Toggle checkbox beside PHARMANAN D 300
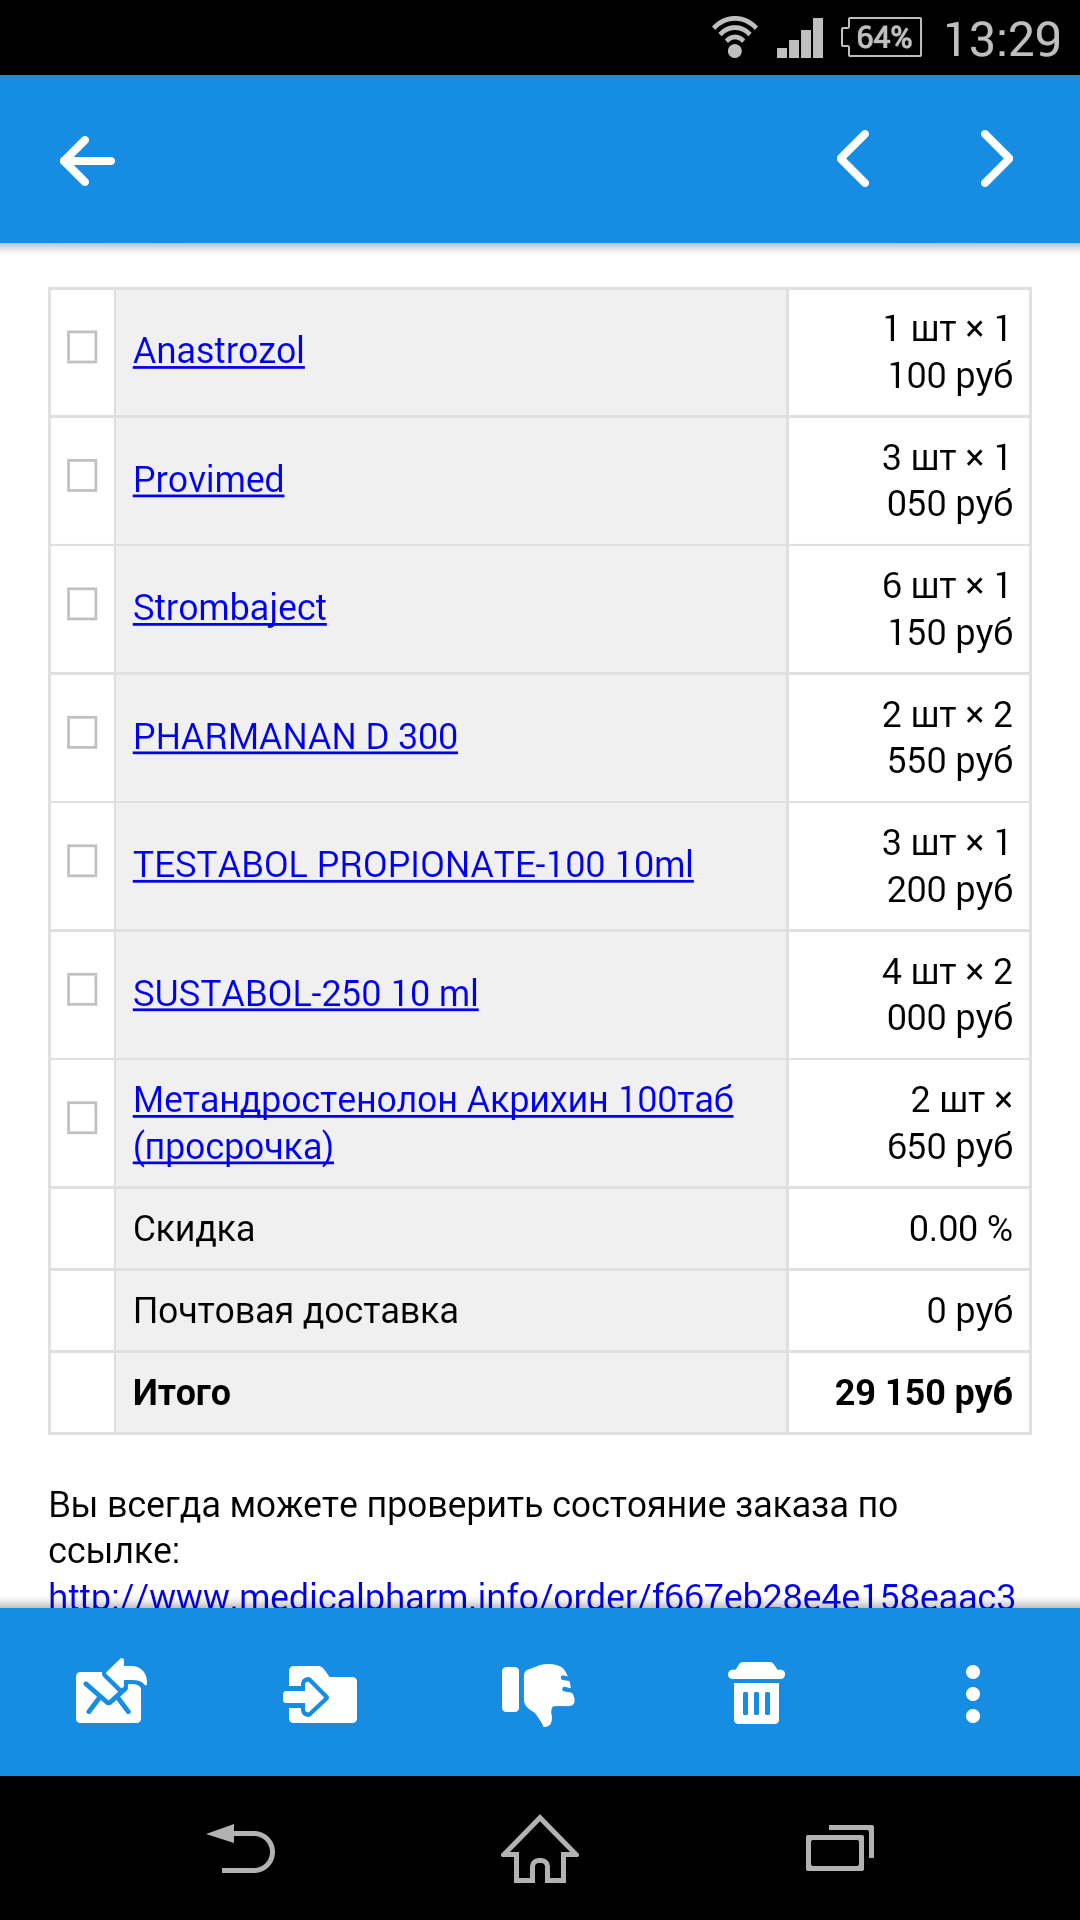 [82, 733]
